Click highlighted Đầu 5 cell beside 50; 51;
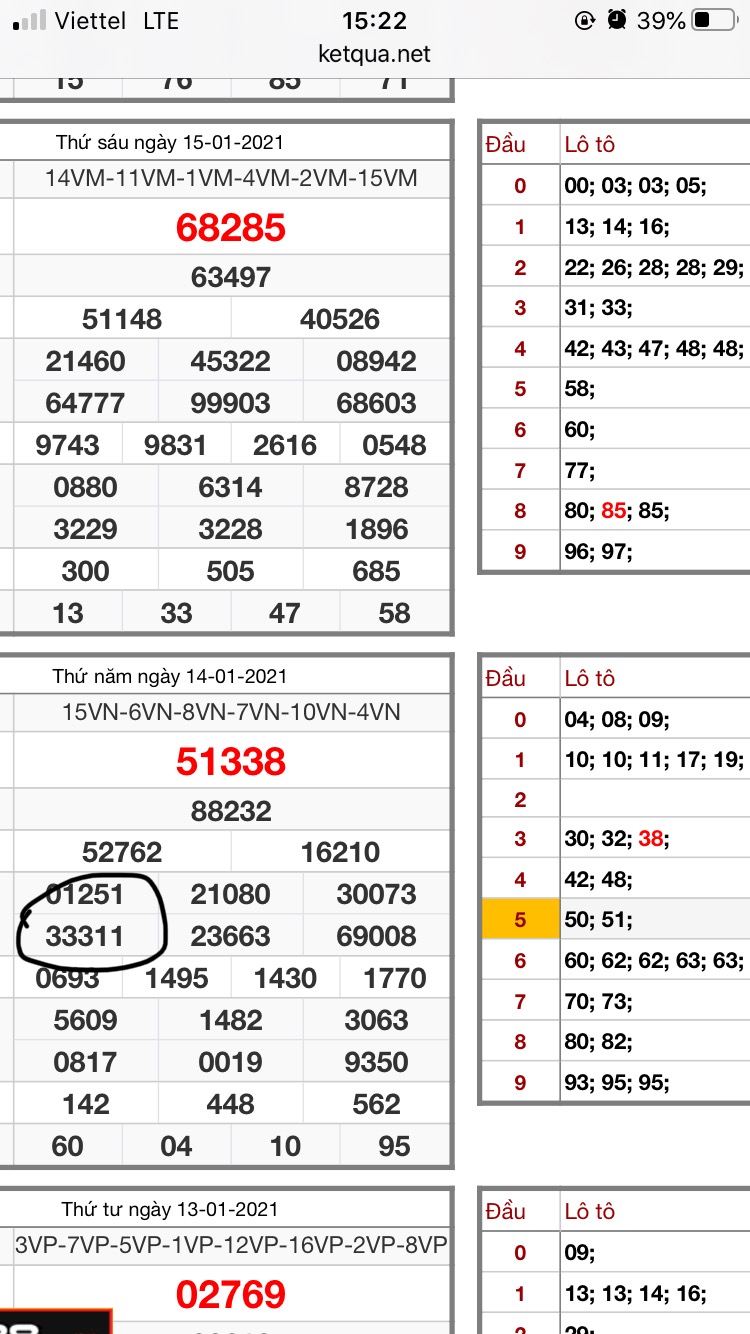Screen dimensions: 750x1334 point(519,920)
